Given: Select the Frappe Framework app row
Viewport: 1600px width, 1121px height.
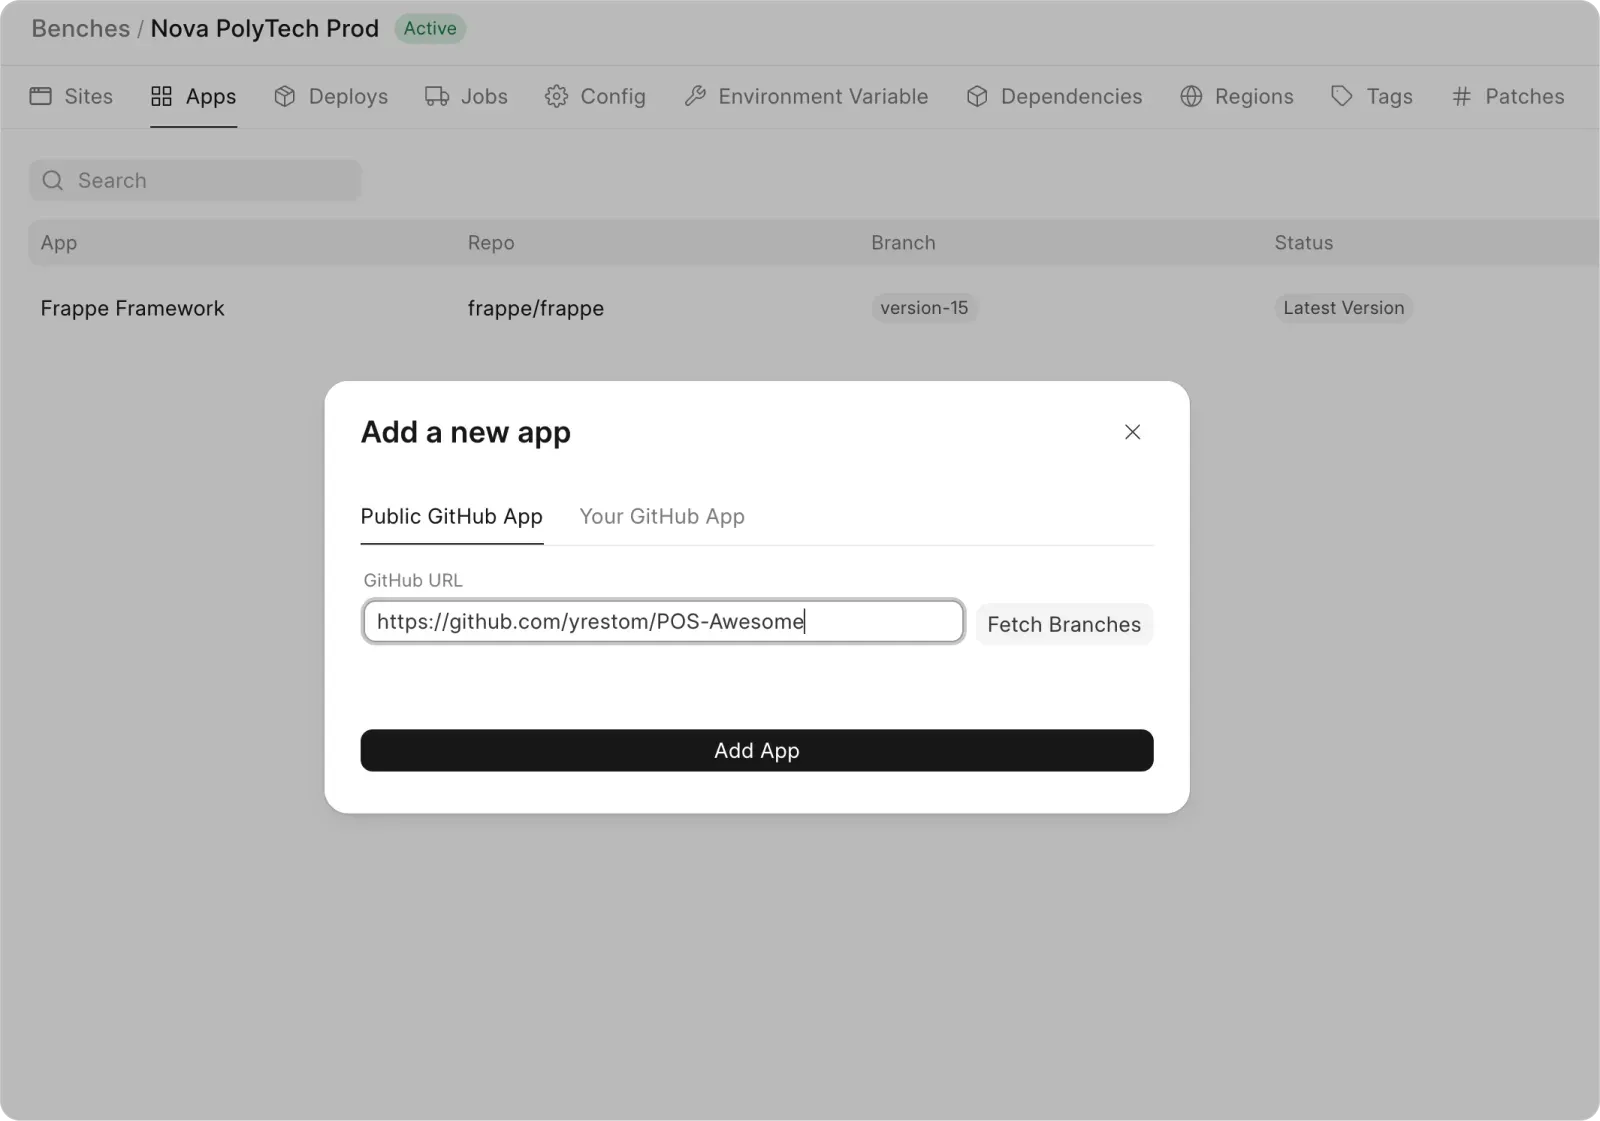Looking at the screenshot, I should click(x=132, y=308).
